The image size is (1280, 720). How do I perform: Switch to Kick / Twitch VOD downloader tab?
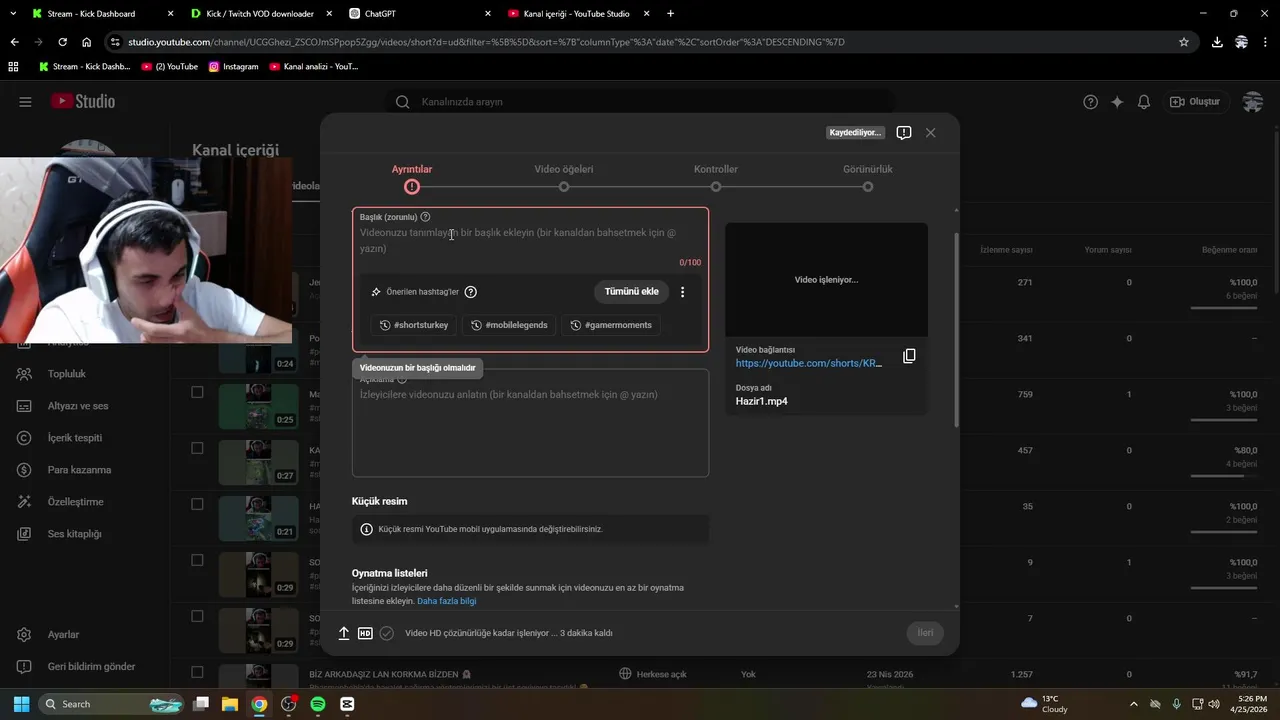[x=260, y=14]
